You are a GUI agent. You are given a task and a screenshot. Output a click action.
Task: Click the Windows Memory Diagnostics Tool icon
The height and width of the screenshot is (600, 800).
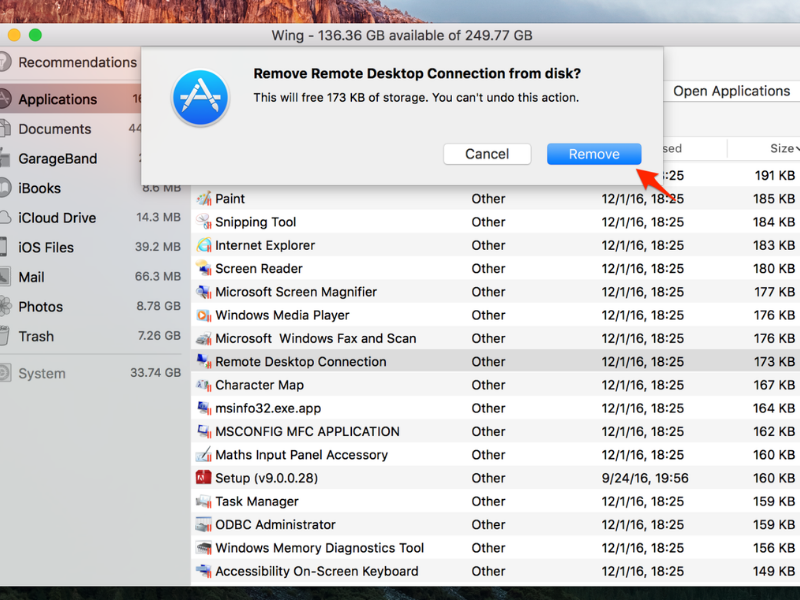click(x=204, y=548)
